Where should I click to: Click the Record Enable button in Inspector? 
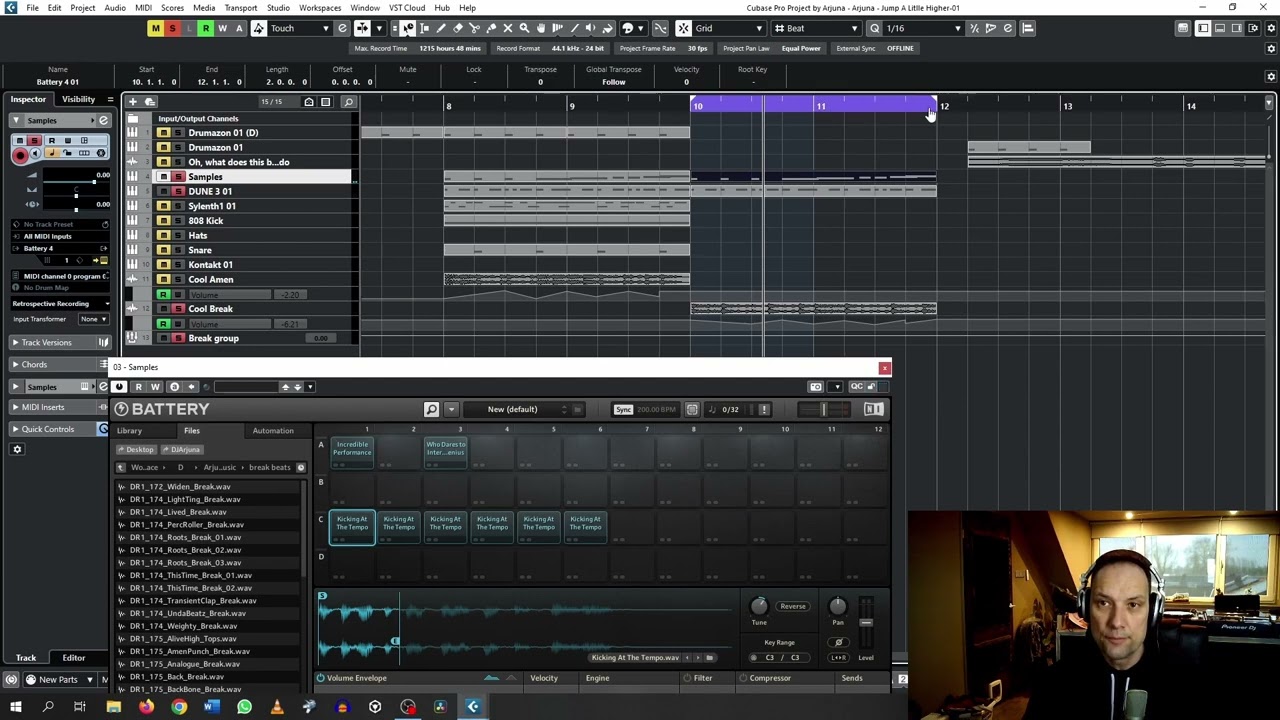point(20,155)
